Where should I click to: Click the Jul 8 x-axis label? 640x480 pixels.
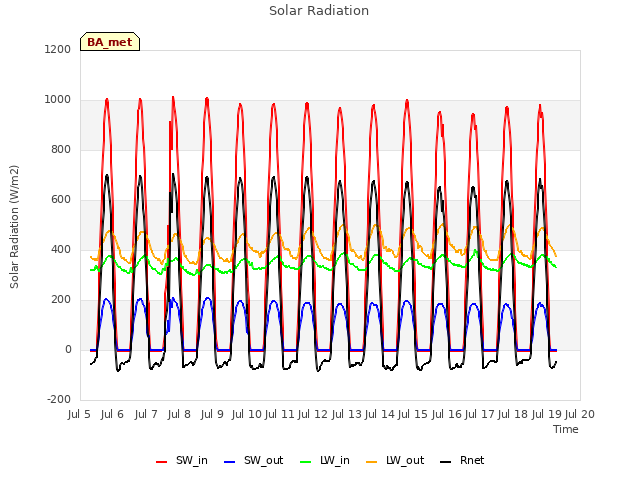point(179,414)
